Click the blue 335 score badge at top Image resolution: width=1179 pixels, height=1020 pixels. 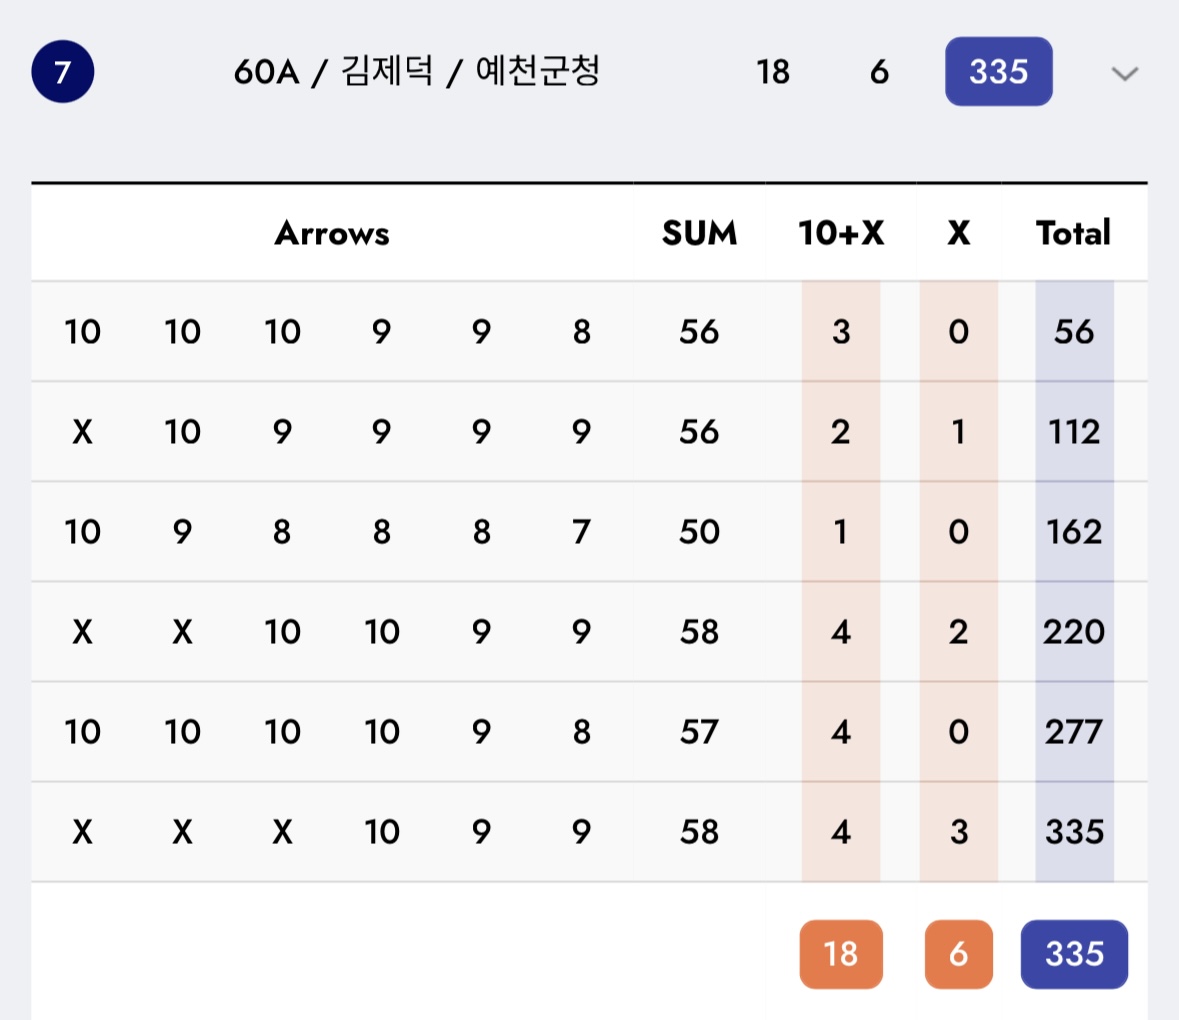coord(998,72)
